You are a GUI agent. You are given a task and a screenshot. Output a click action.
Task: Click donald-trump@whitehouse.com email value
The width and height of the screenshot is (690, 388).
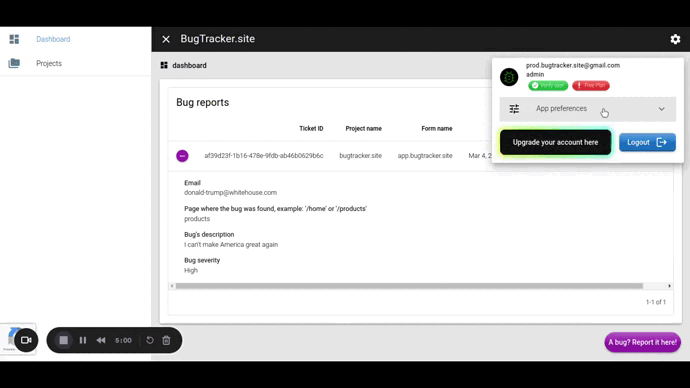pos(231,193)
